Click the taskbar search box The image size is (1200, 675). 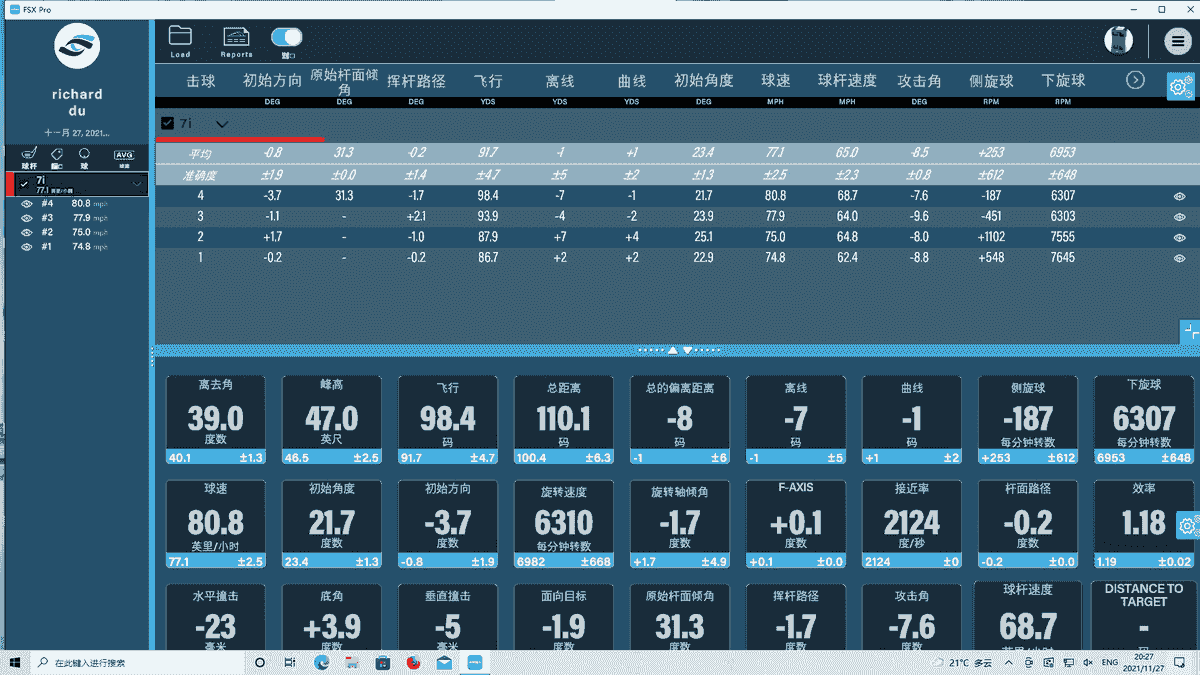tap(136, 662)
